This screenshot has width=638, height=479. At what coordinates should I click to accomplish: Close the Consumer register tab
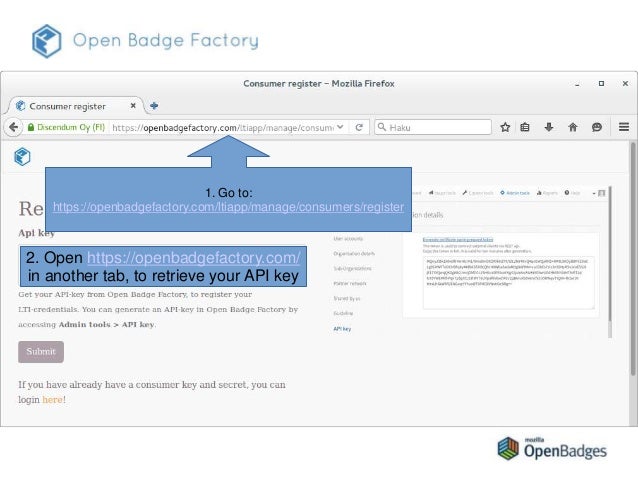pos(133,105)
